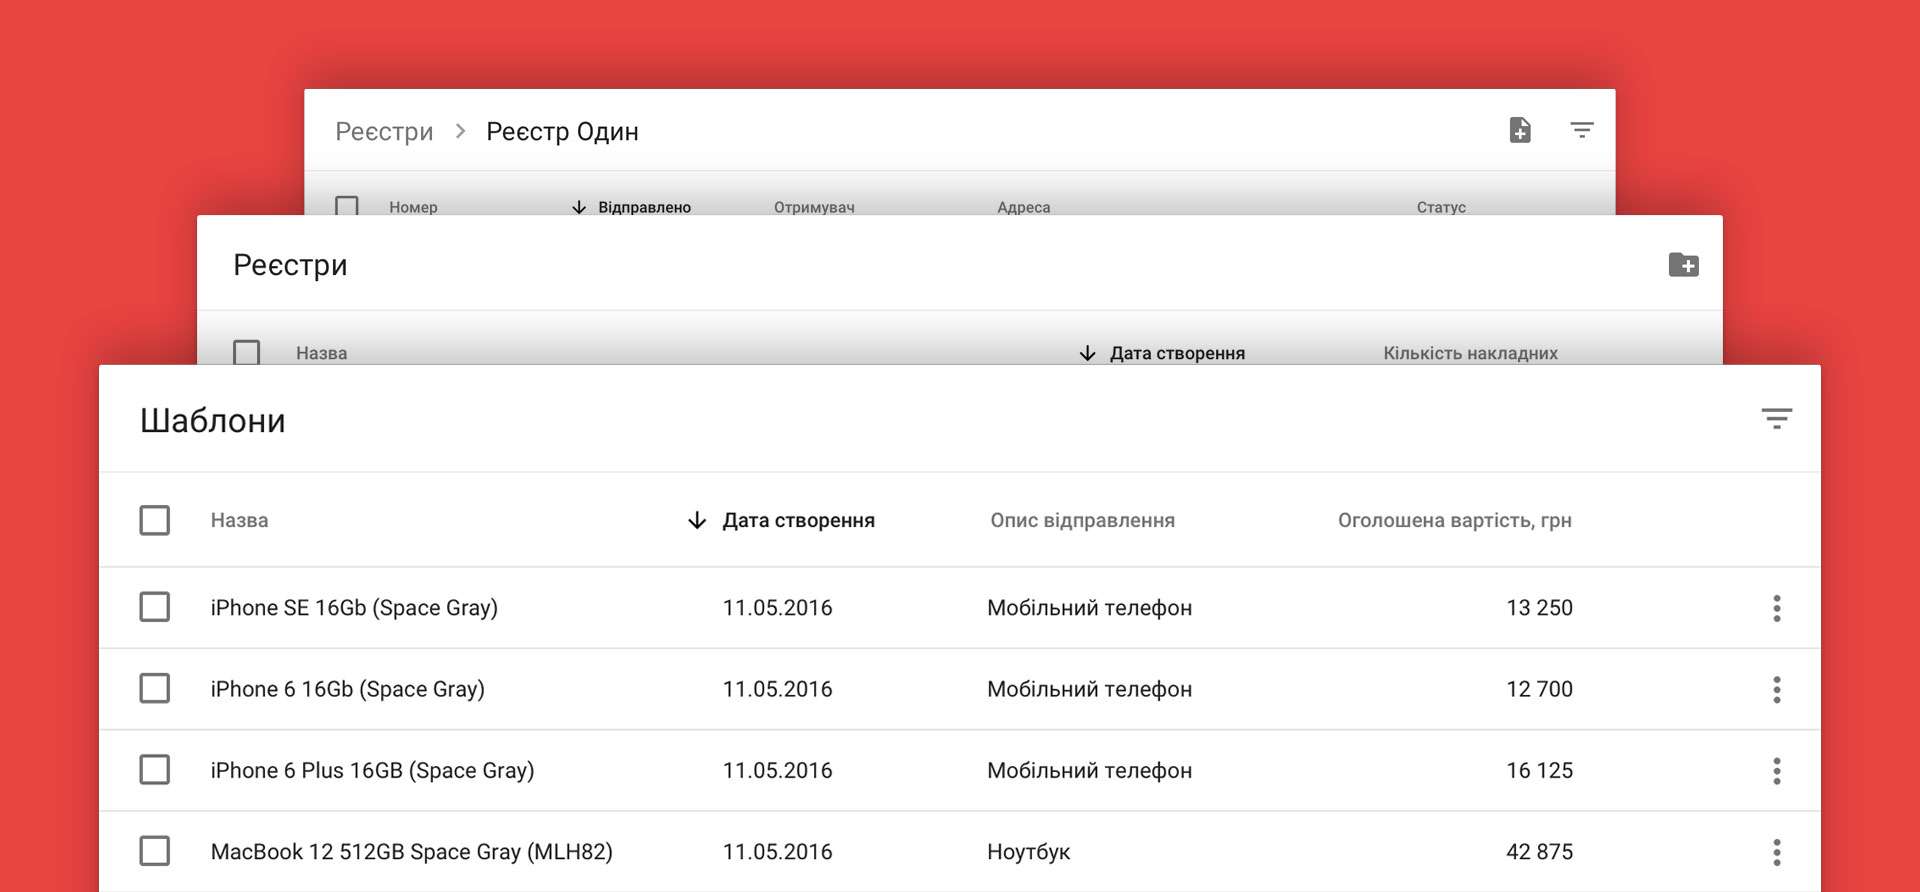Check the iPhone 6 16Gb (Space Gray) row
1920x892 pixels.
pyautogui.click(x=154, y=688)
